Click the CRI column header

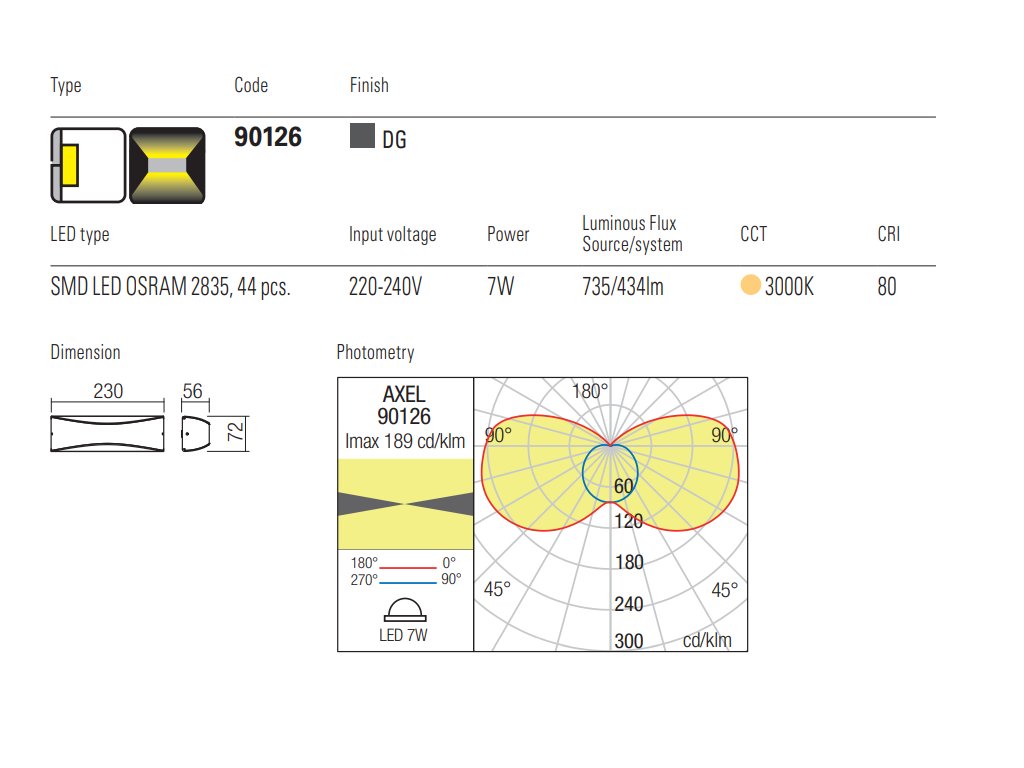[x=889, y=234]
